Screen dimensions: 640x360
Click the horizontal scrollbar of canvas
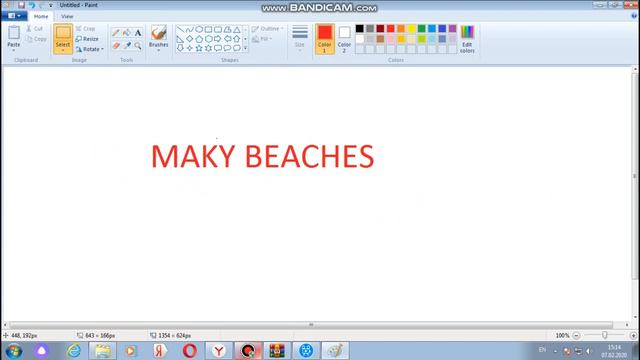tap(311, 325)
